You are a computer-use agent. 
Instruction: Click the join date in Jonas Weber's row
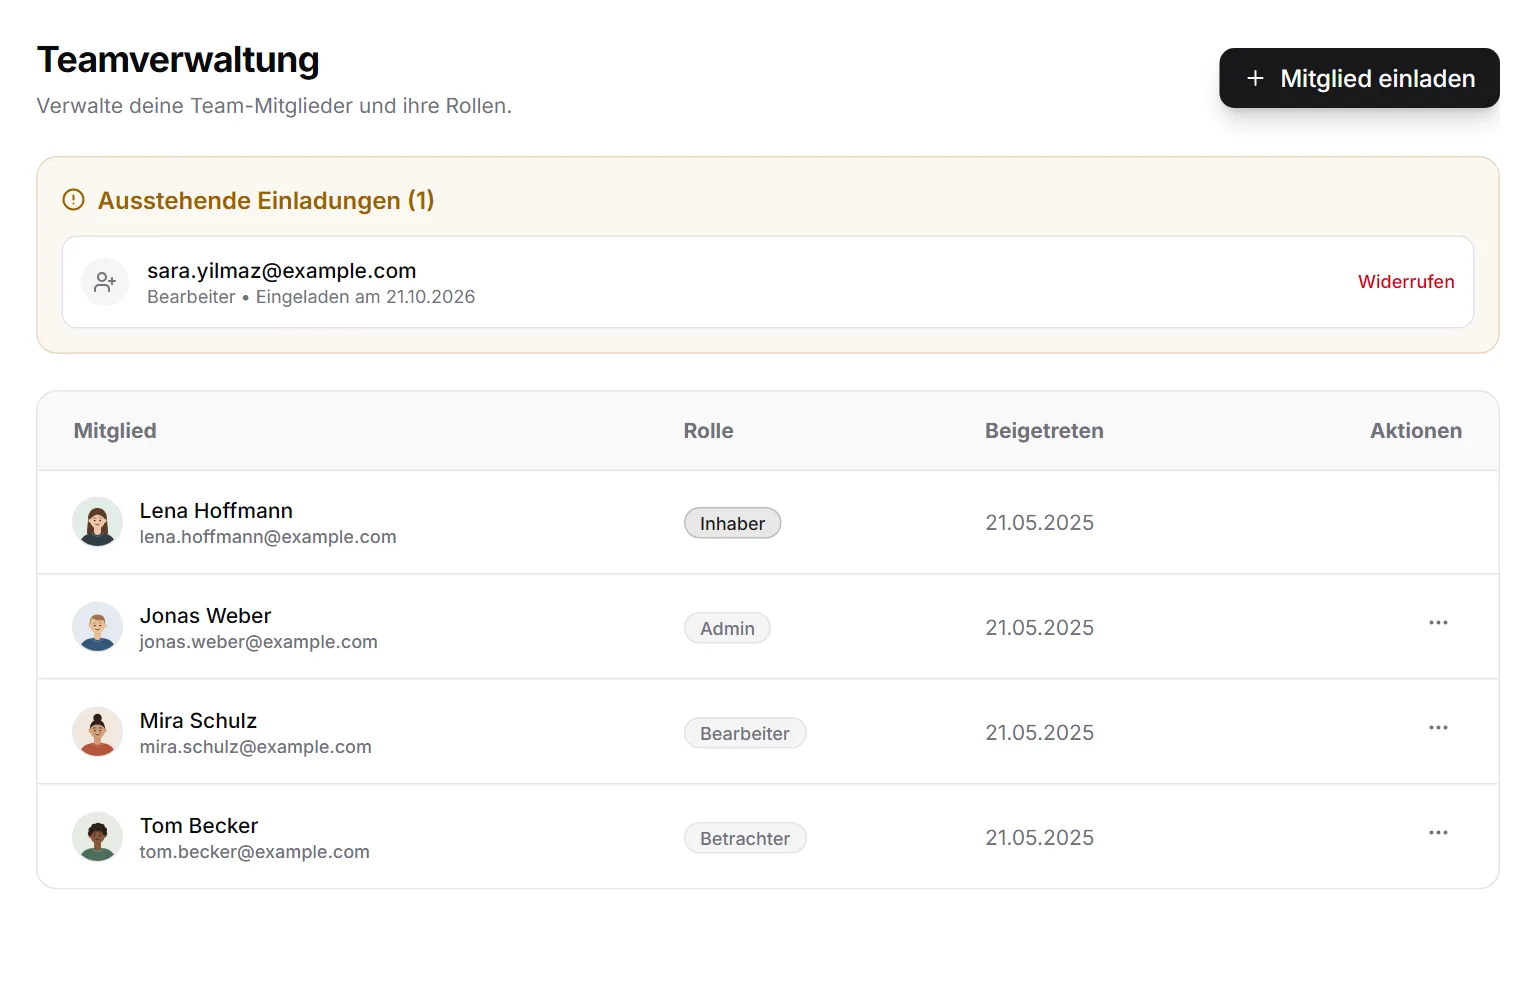point(1040,628)
